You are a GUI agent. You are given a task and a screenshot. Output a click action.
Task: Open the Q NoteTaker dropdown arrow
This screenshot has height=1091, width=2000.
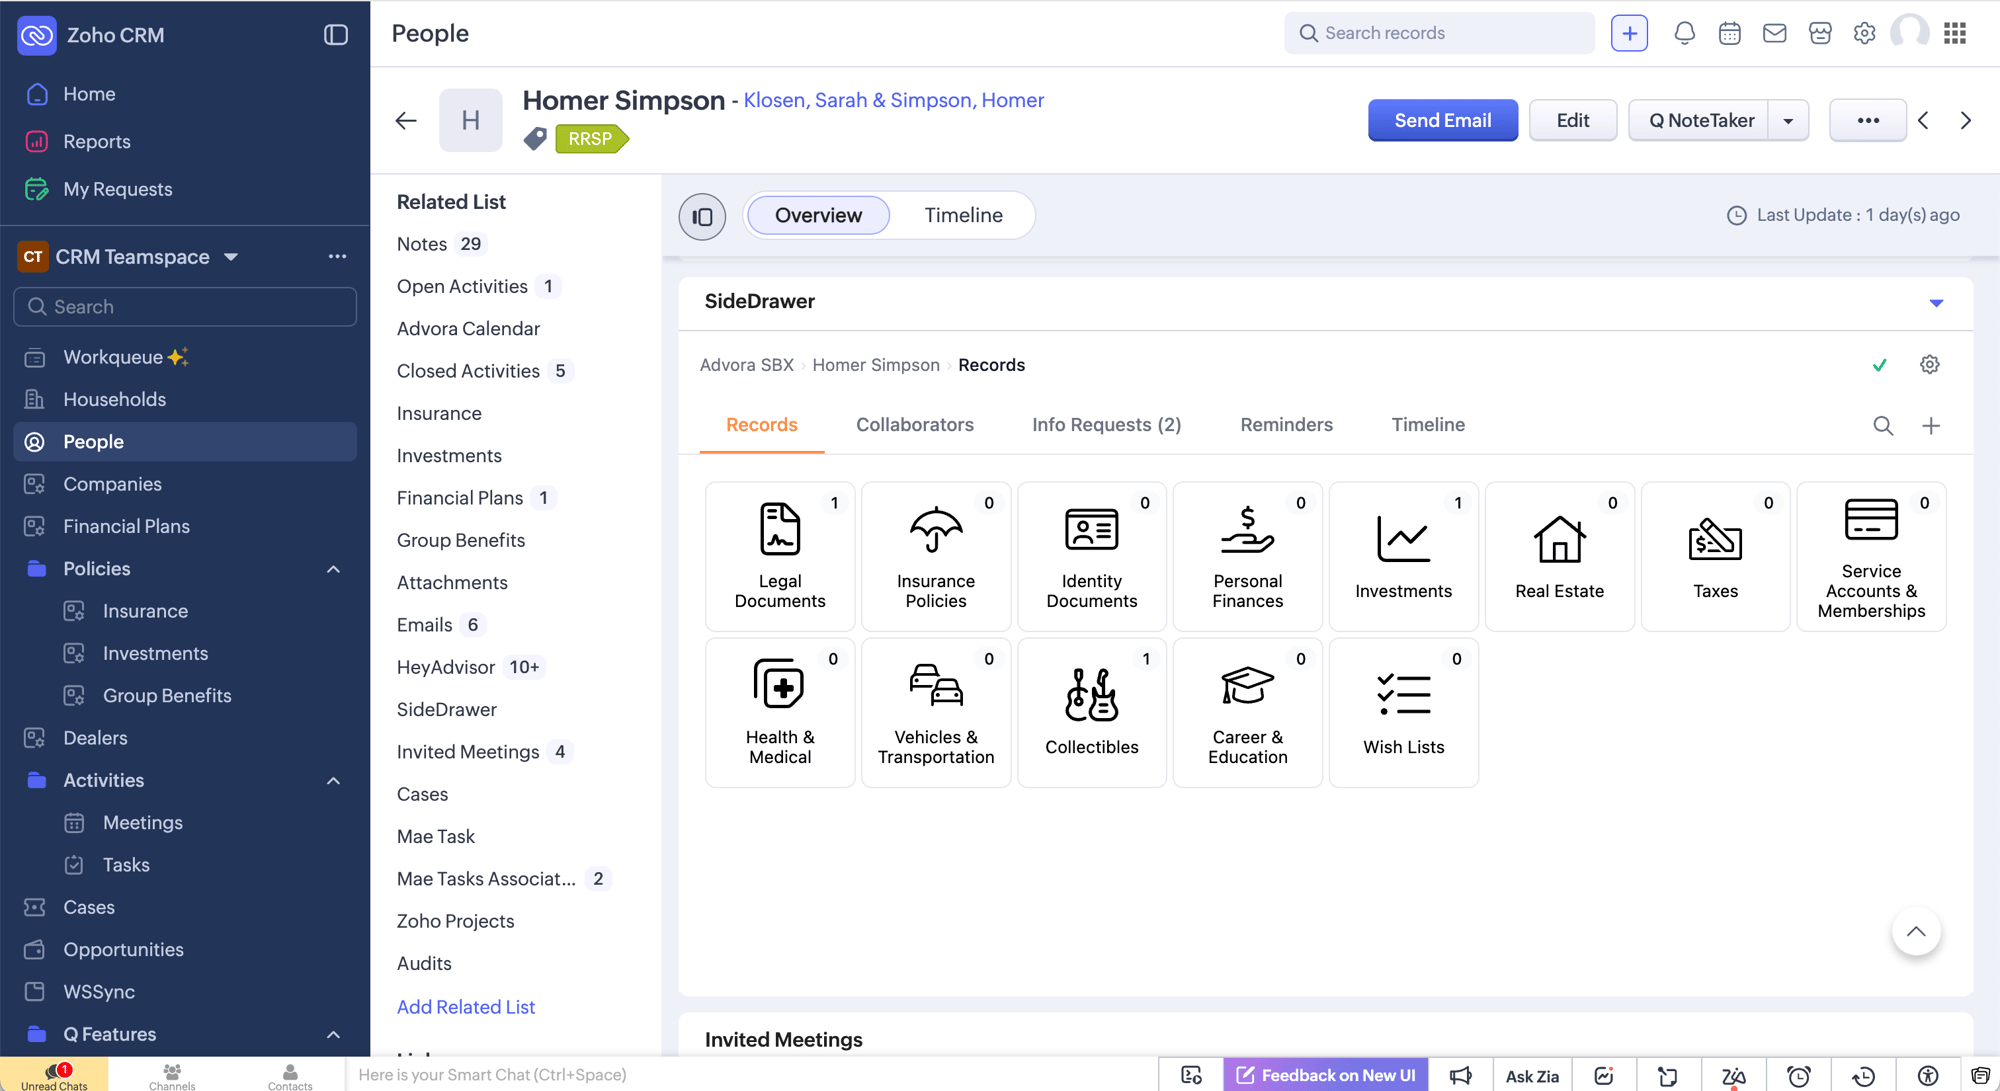tap(1788, 121)
